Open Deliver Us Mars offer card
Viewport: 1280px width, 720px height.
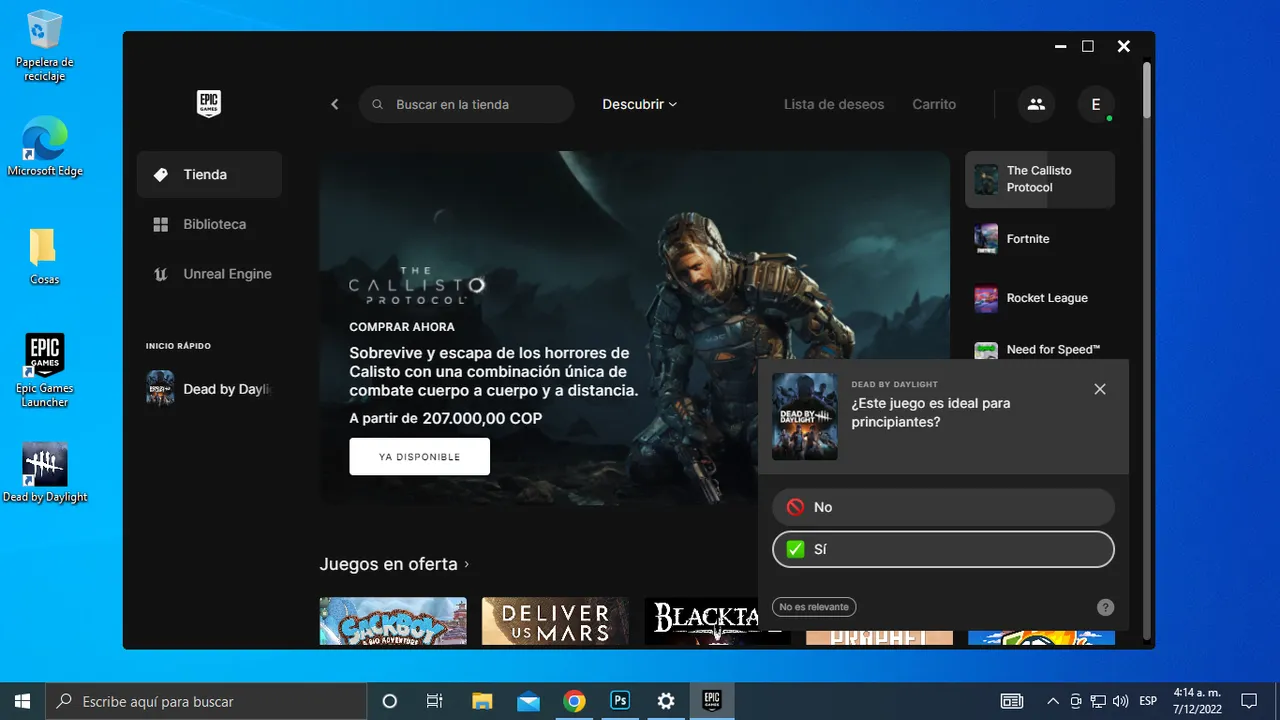coord(555,621)
